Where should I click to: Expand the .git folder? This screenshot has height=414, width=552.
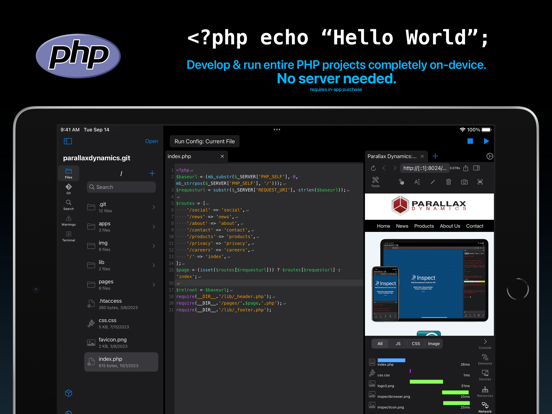121,207
